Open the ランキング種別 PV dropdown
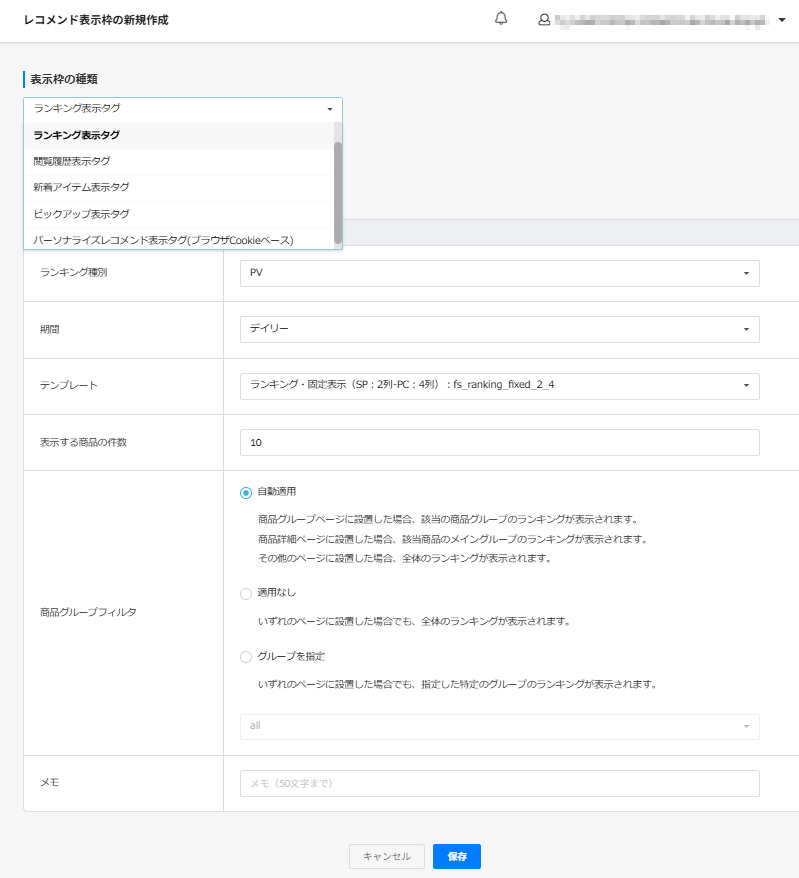This screenshot has height=878, width=799. pos(499,273)
